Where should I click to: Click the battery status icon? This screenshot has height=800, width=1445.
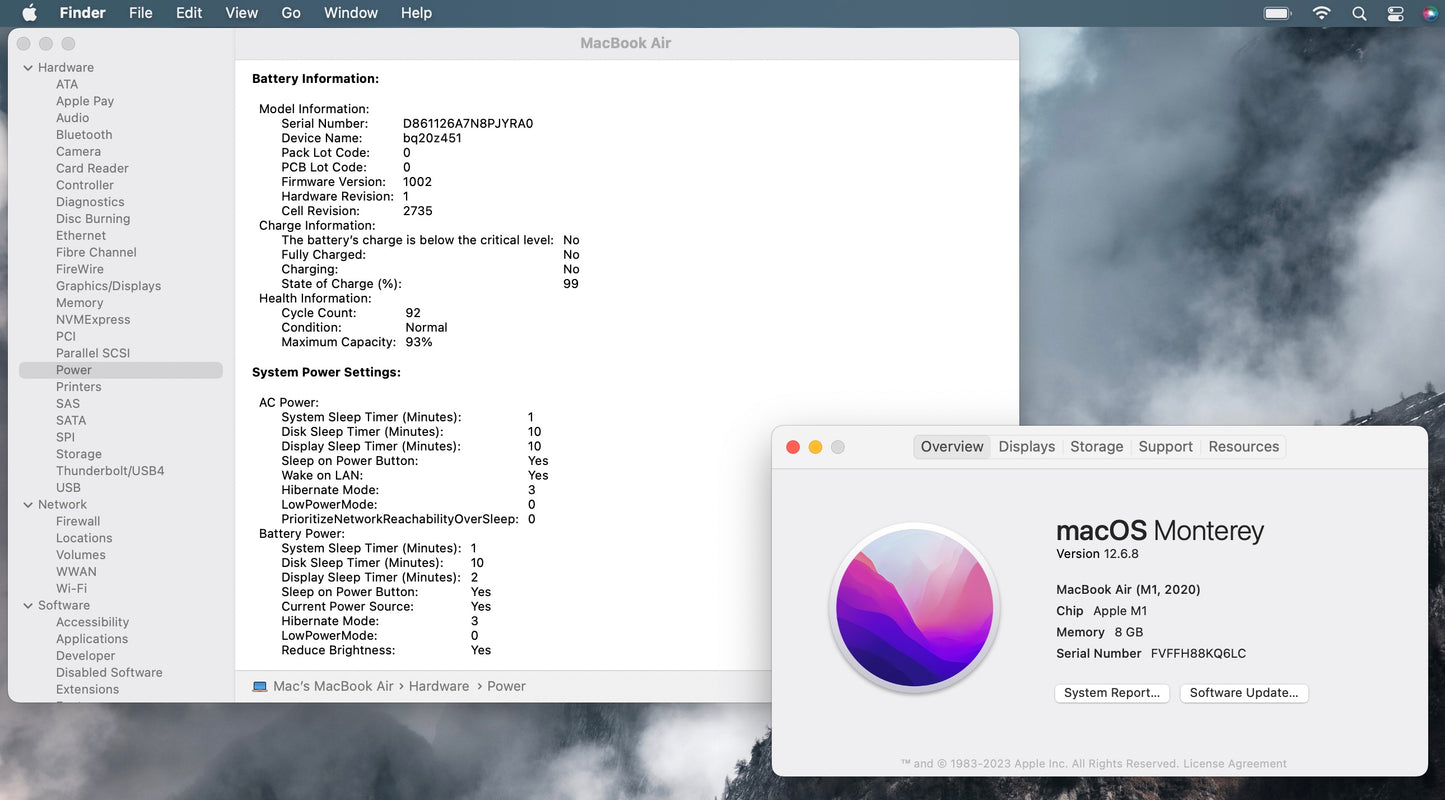[1277, 13]
